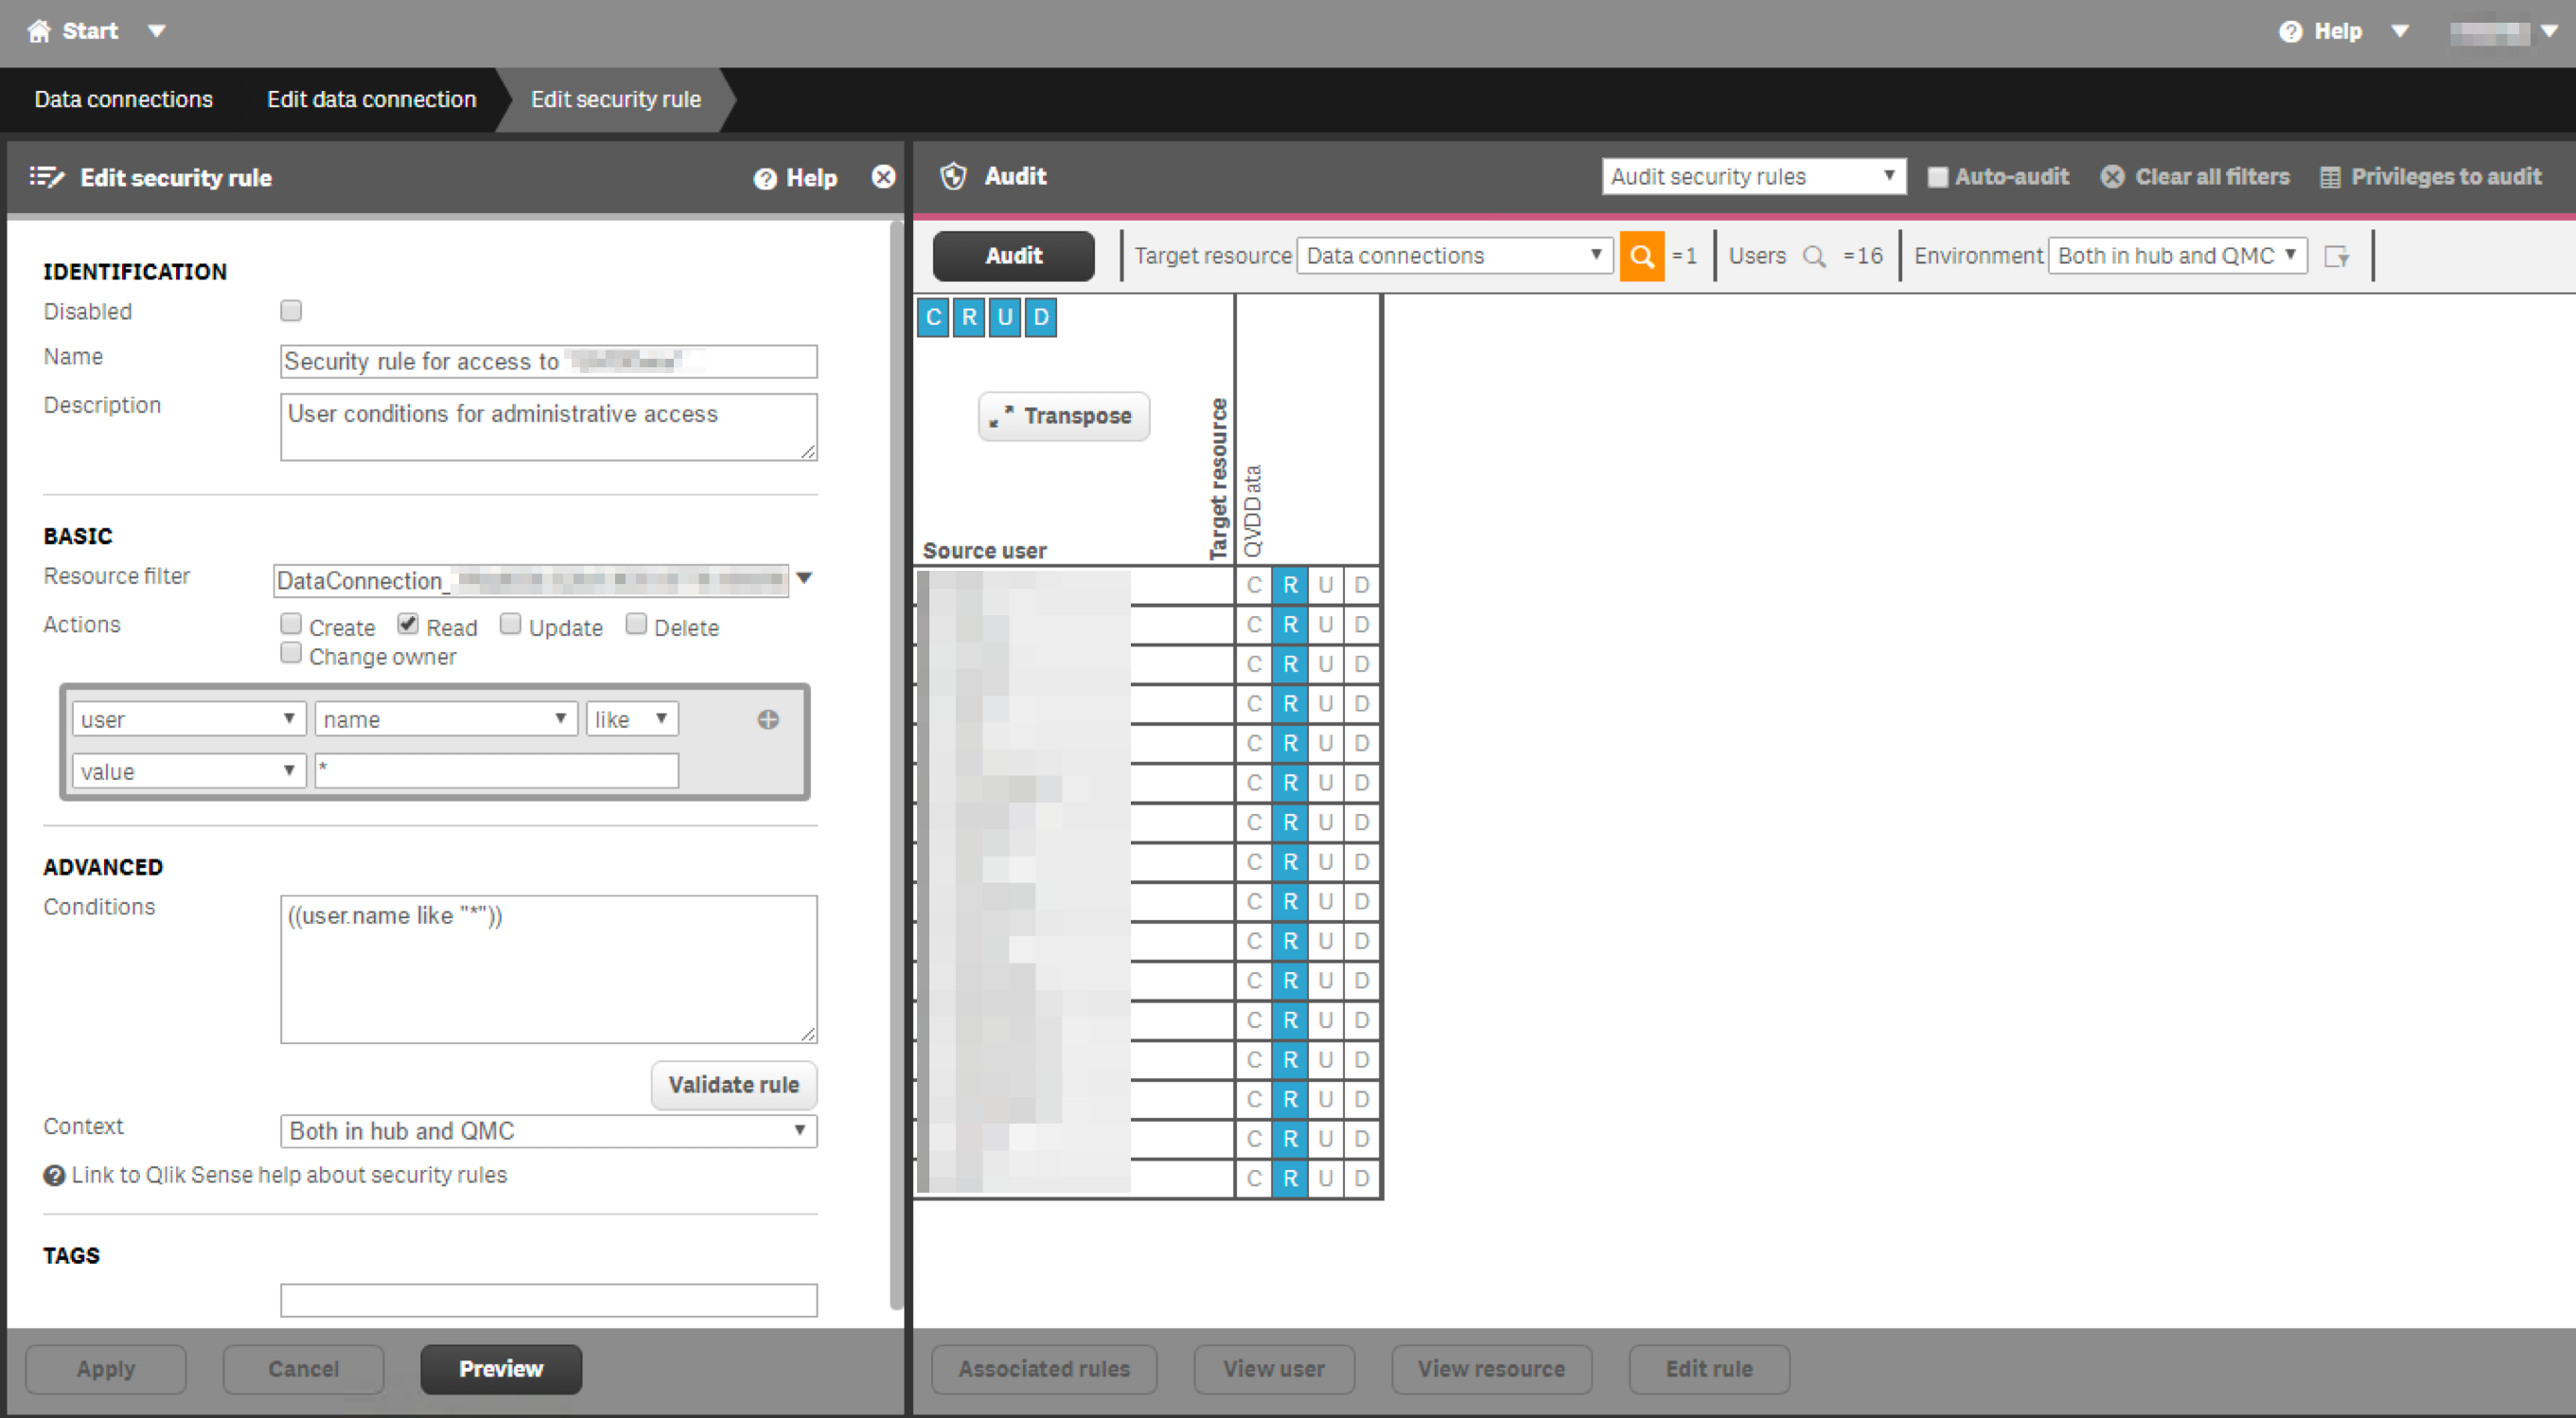The height and width of the screenshot is (1418, 2576).
Task: Click the add condition plus icon
Action: (768, 720)
